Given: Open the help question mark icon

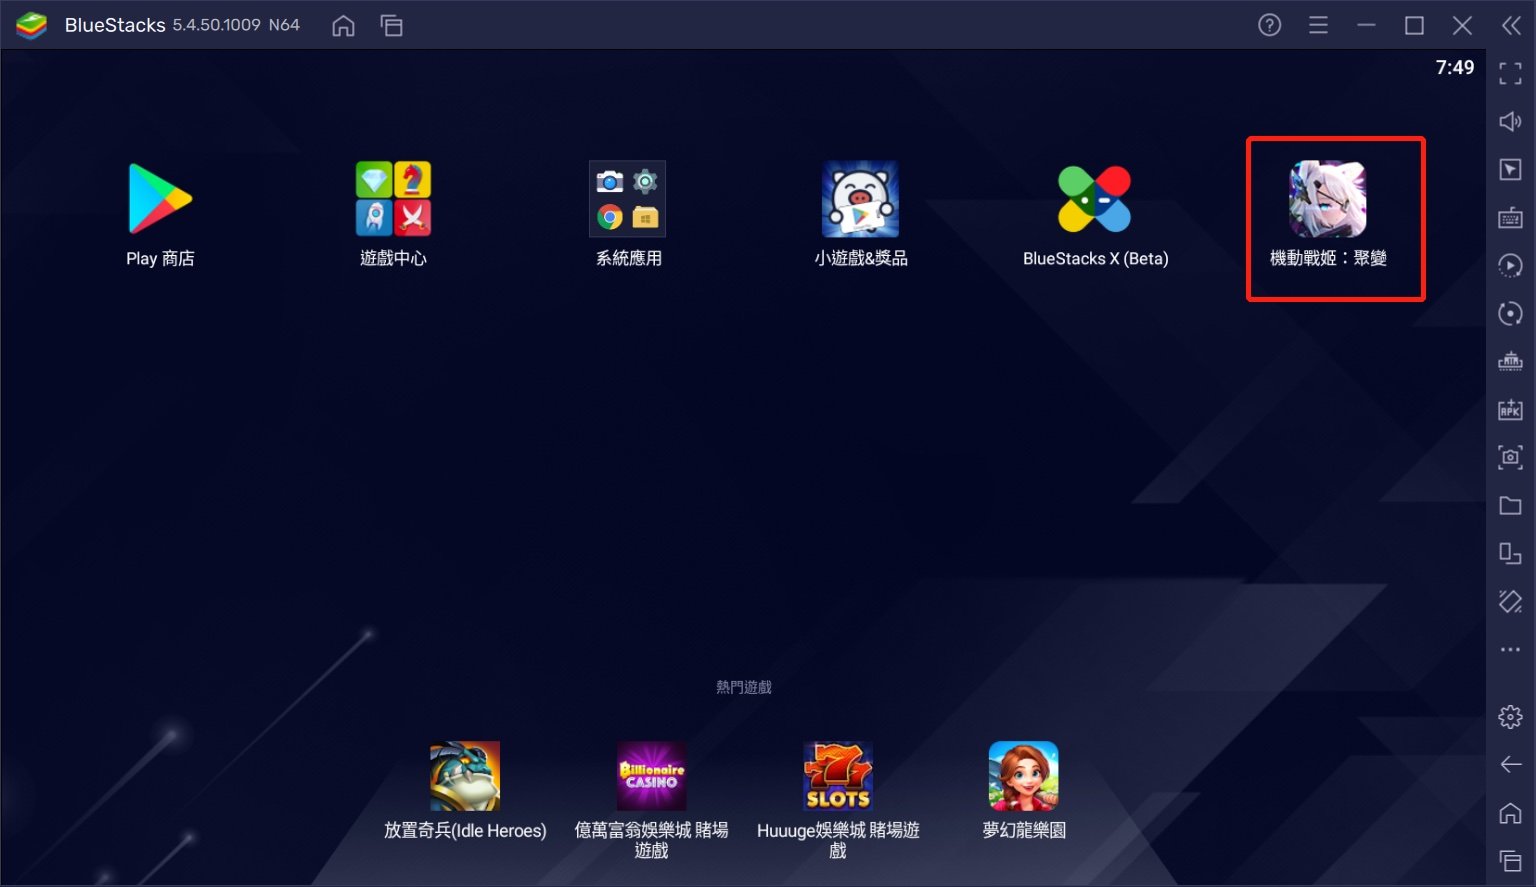Looking at the screenshot, I should point(1270,25).
